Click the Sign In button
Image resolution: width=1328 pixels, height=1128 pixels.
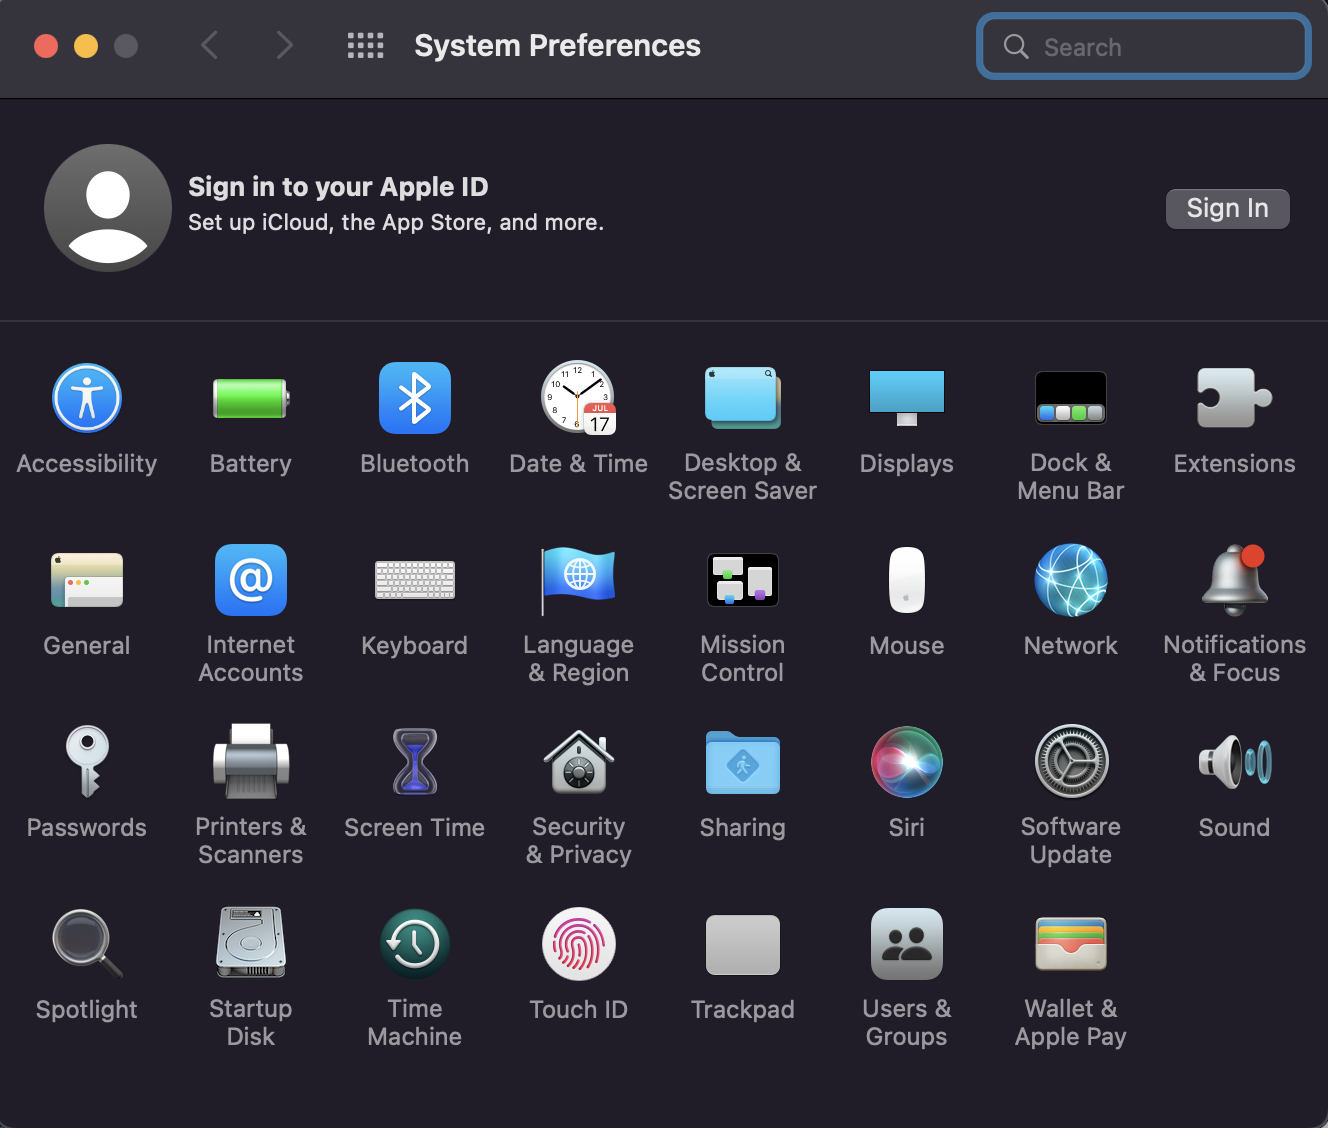click(1228, 209)
